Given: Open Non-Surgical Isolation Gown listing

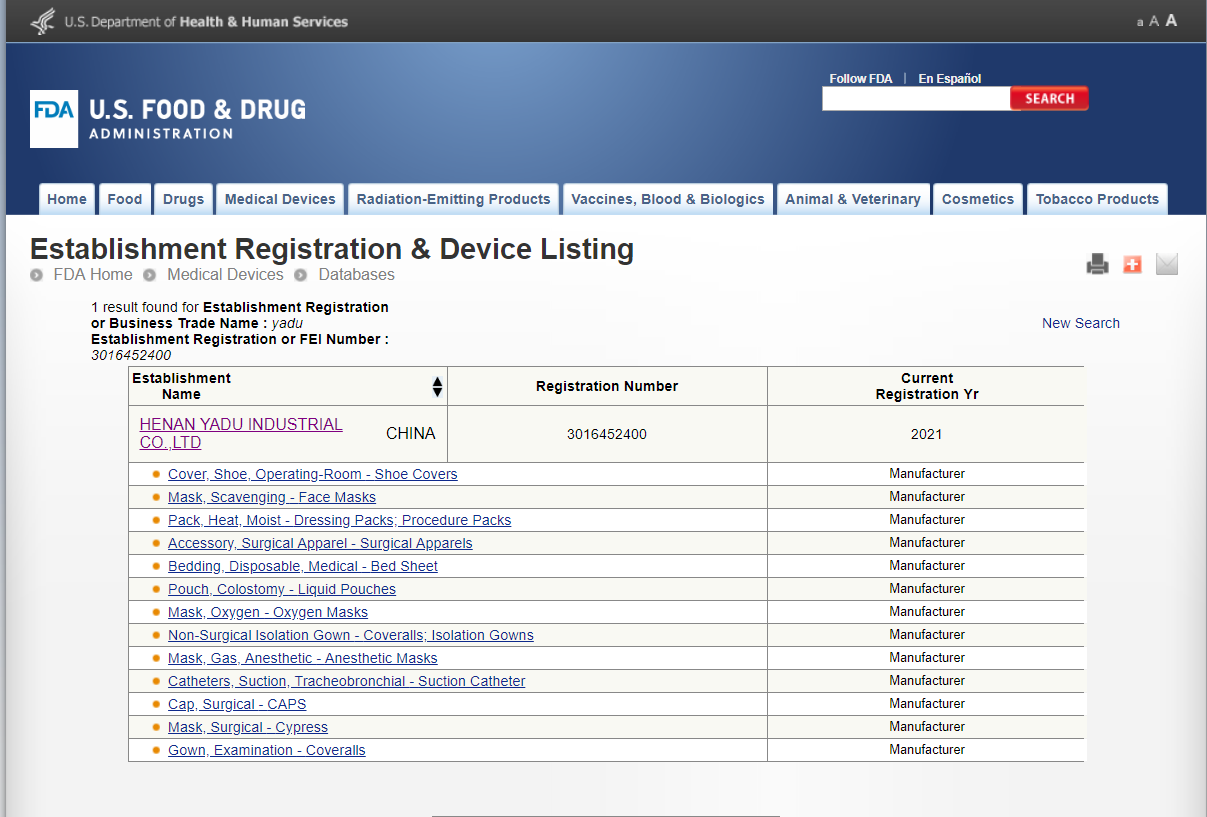Looking at the screenshot, I should click(351, 635).
